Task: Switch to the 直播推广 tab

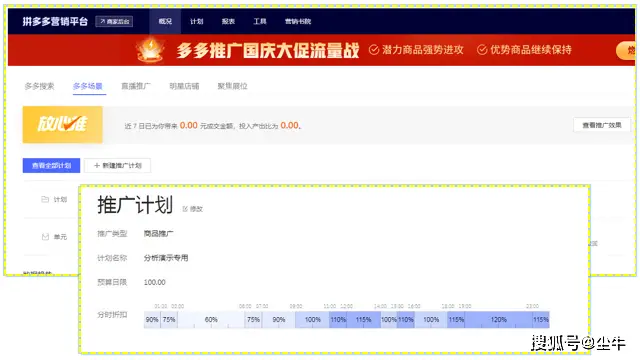Action: point(136,86)
